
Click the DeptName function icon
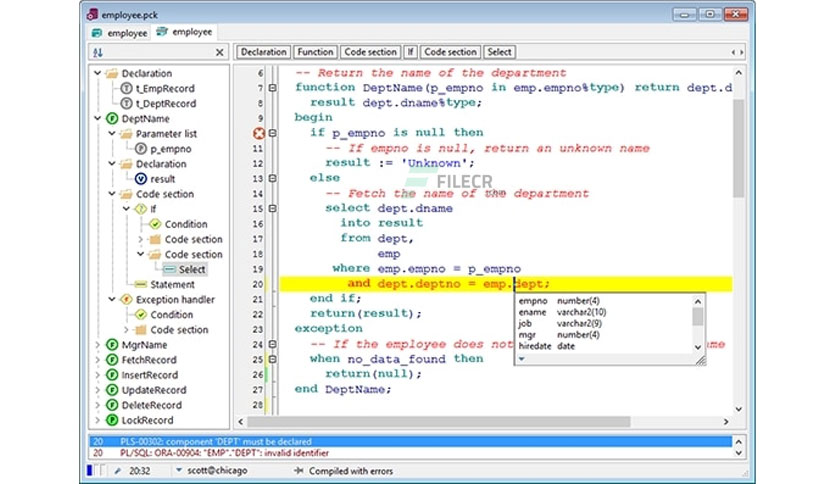tap(112, 118)
